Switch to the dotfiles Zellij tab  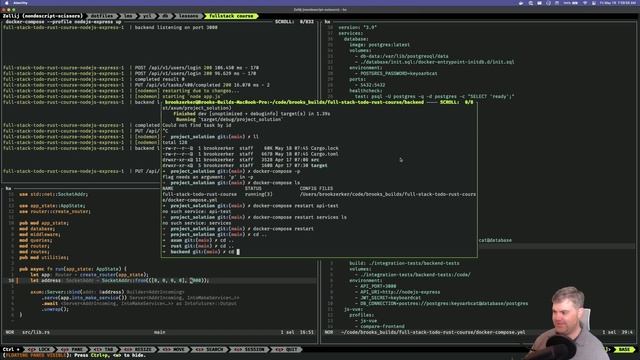click(x=102, y=16)
